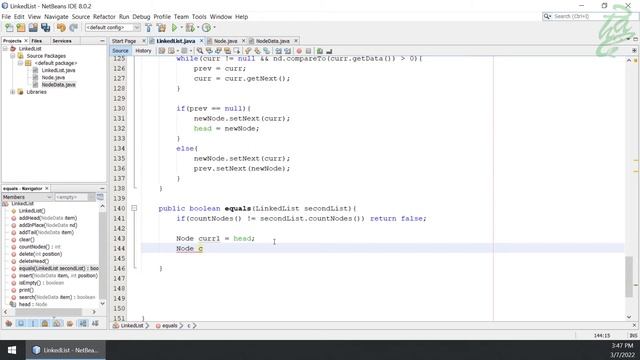
Task: Open the Team menu
Action: (181, 17)
